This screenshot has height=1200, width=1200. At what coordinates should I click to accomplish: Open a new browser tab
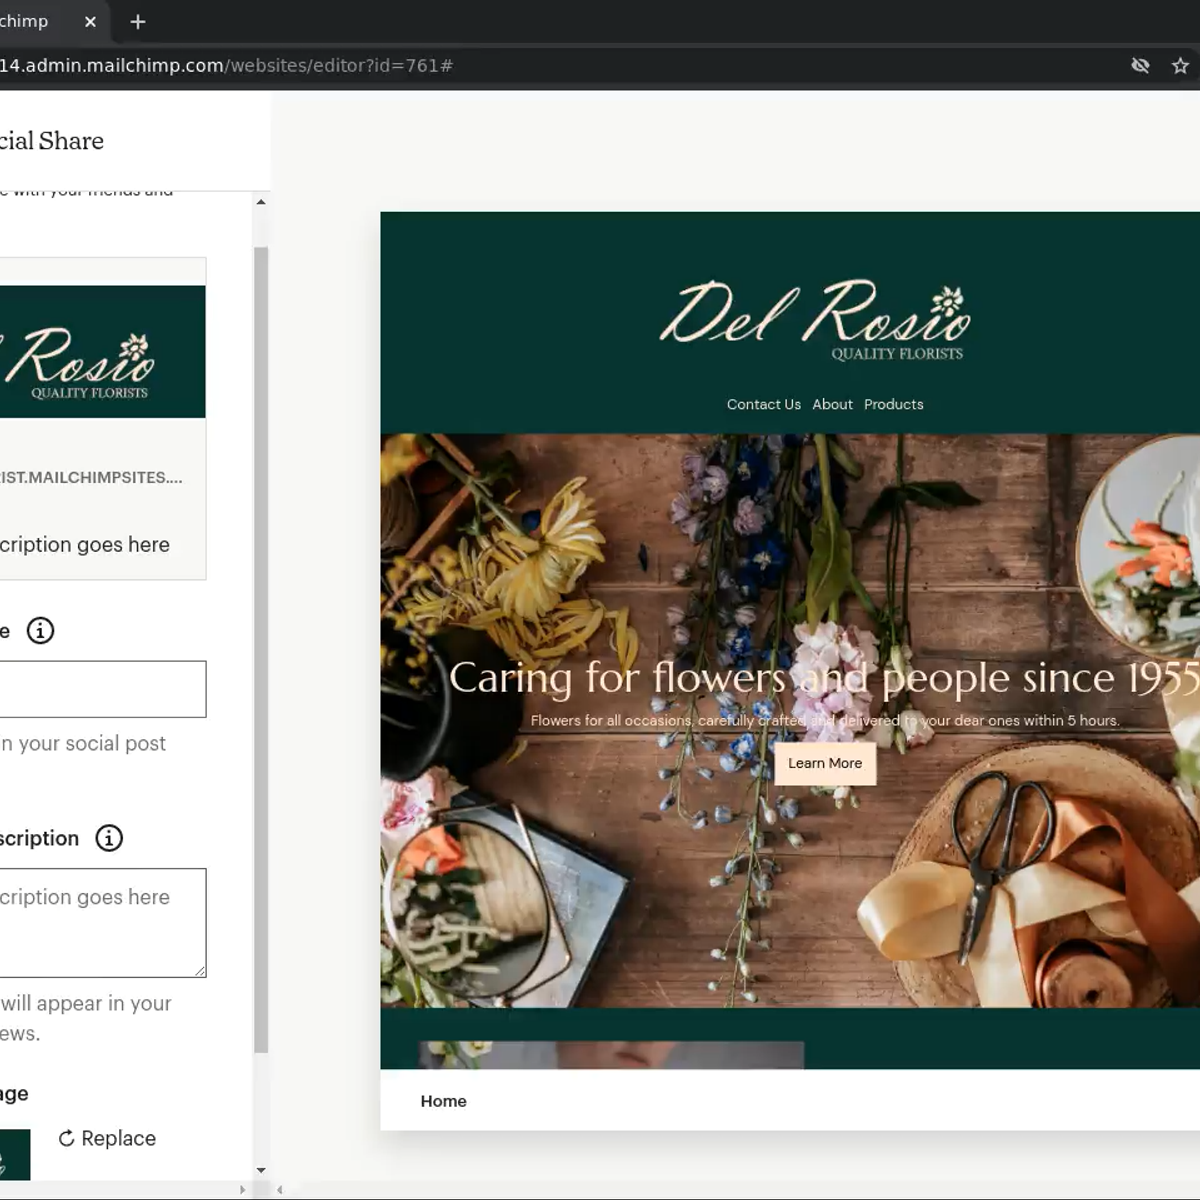point(138,22)
